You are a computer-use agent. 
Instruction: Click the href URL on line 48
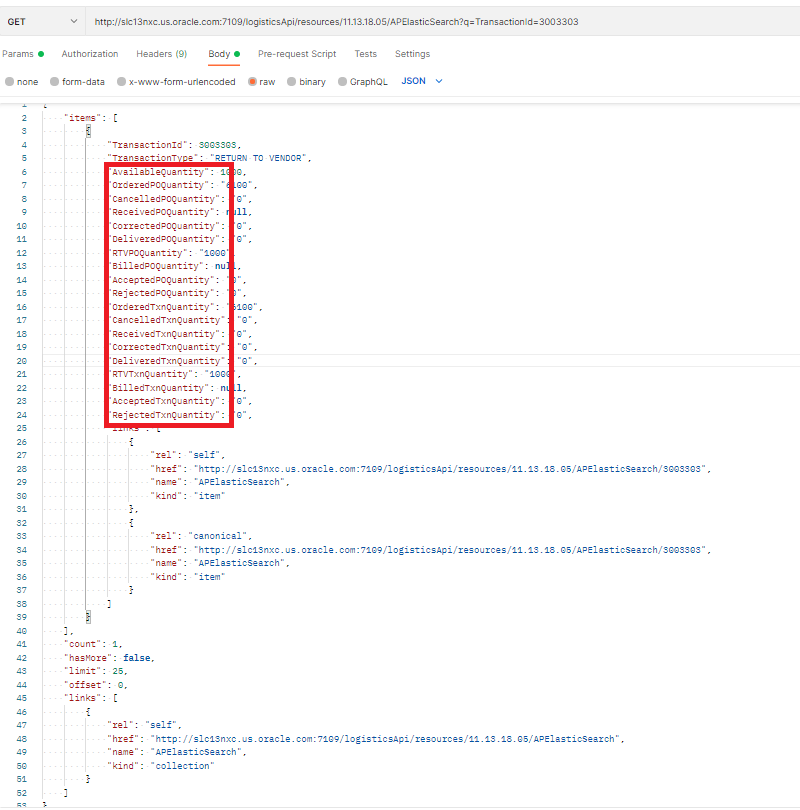385,739
